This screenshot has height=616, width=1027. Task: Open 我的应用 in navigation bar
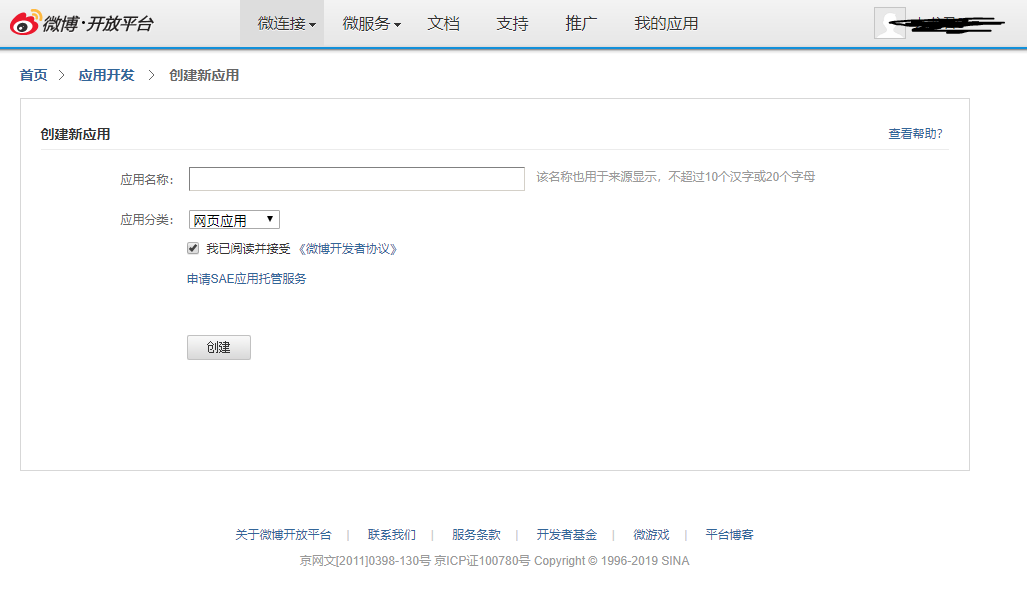click(x=666, y=24)
